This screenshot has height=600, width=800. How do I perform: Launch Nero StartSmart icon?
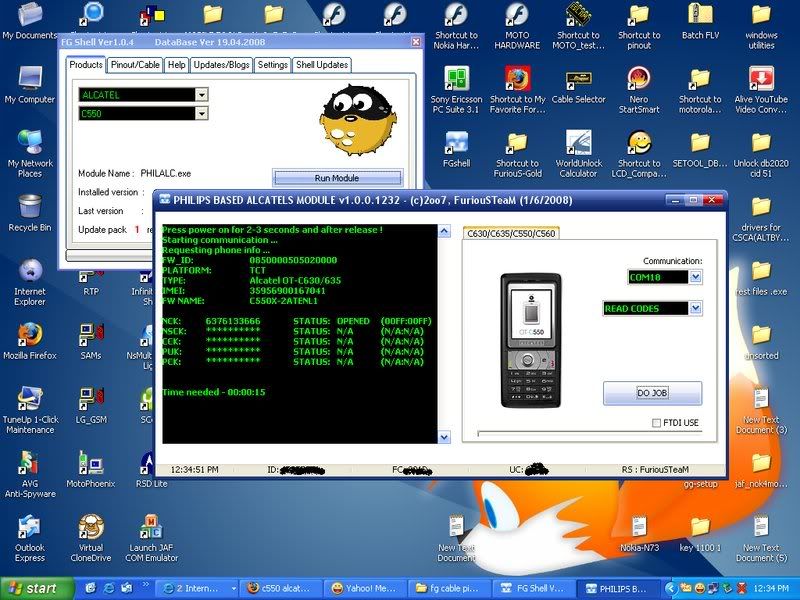(x=639, y=90)
